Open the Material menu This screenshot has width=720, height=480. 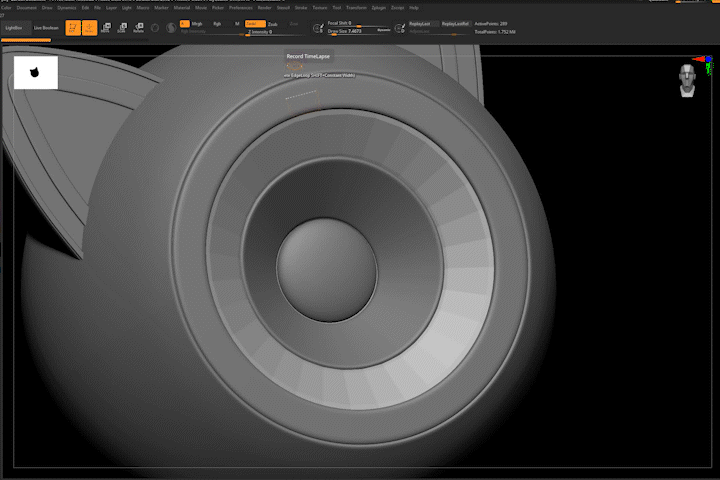182,8
